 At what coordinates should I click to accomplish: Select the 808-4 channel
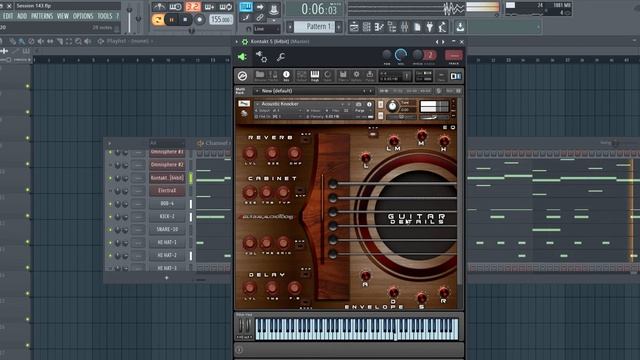tap(167, 204)
